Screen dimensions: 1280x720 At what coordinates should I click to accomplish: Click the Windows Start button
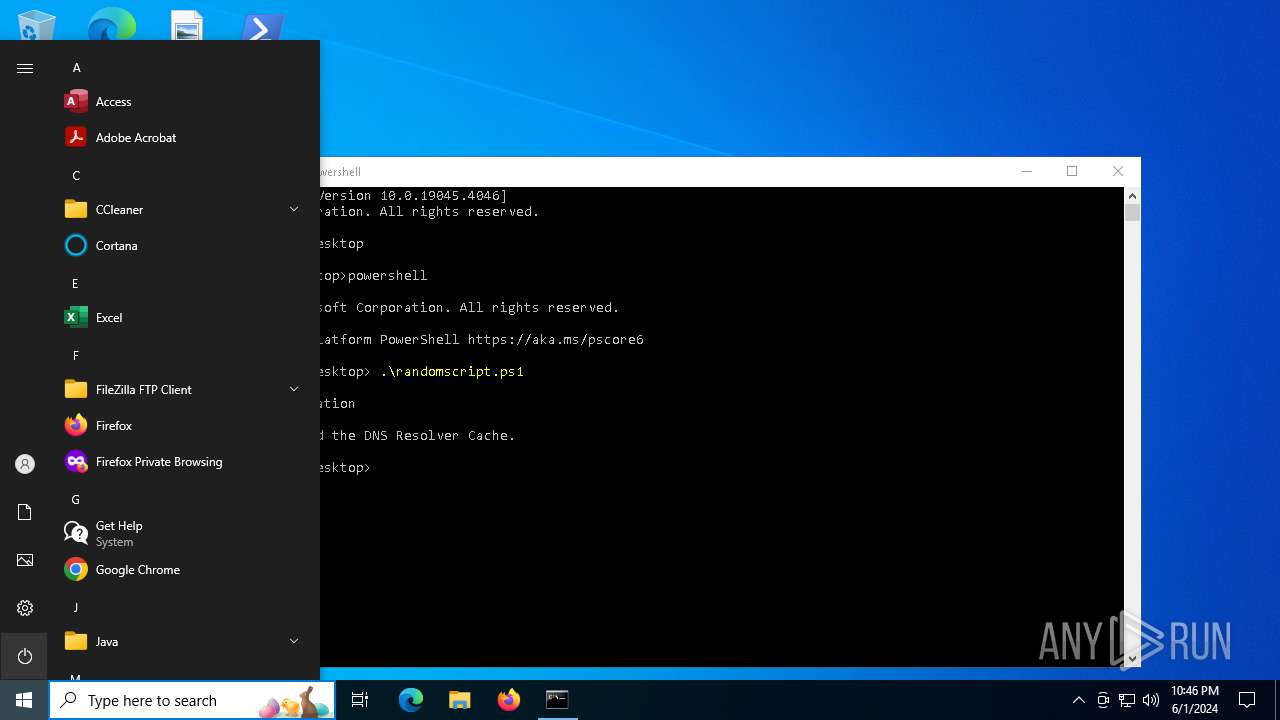click(24, 700)
